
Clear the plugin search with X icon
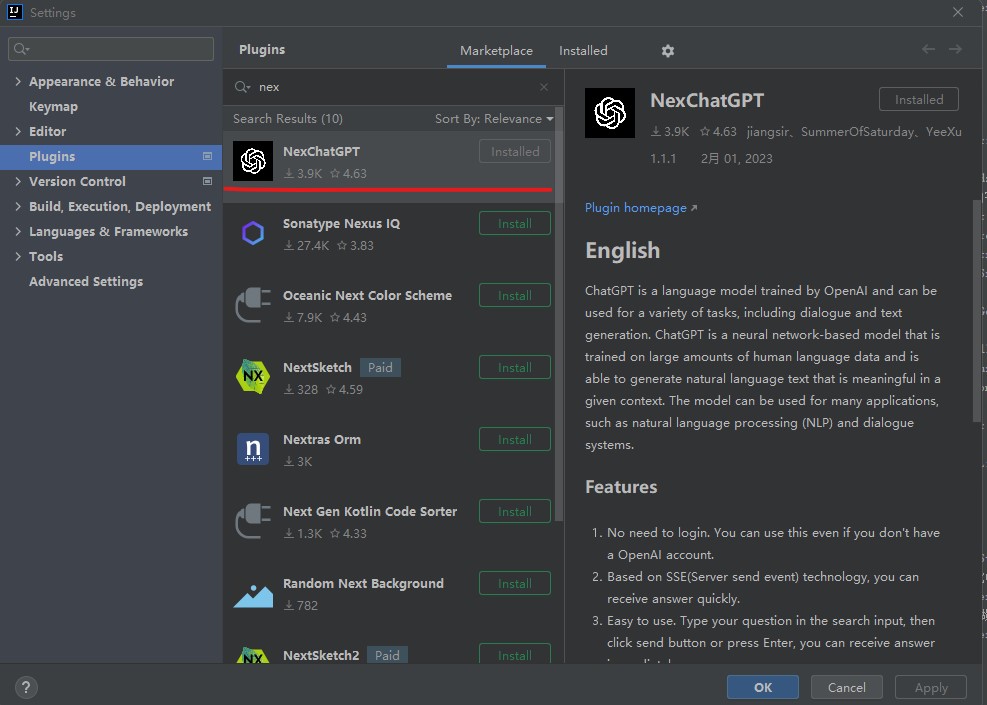point(544,87)
